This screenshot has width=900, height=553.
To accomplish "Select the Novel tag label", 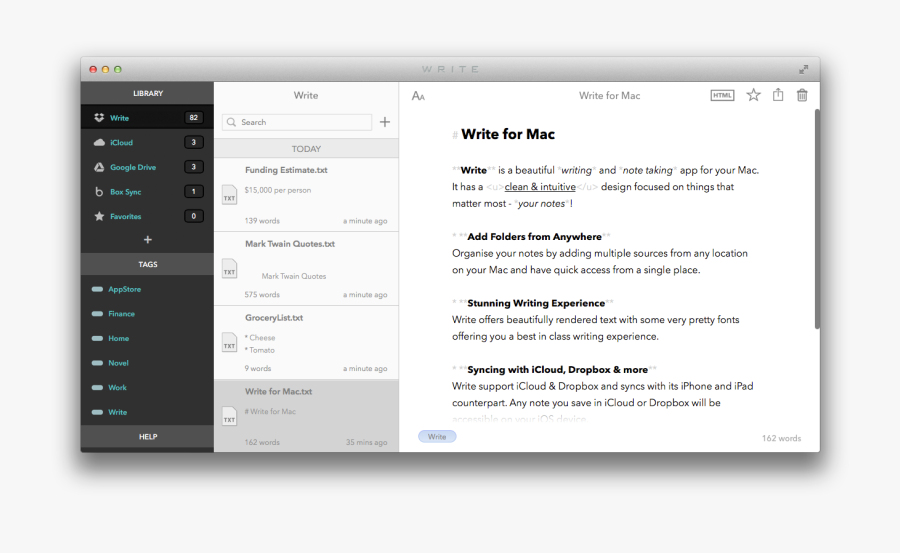I will 118,363.
